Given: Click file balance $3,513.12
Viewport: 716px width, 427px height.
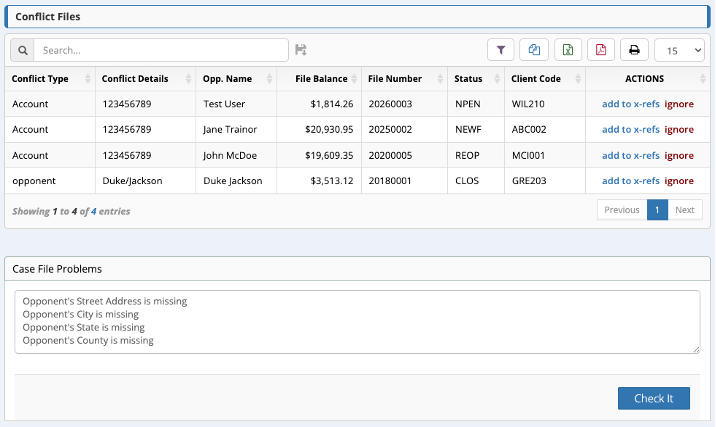Looking at the screenshot, I should (332, 181).
